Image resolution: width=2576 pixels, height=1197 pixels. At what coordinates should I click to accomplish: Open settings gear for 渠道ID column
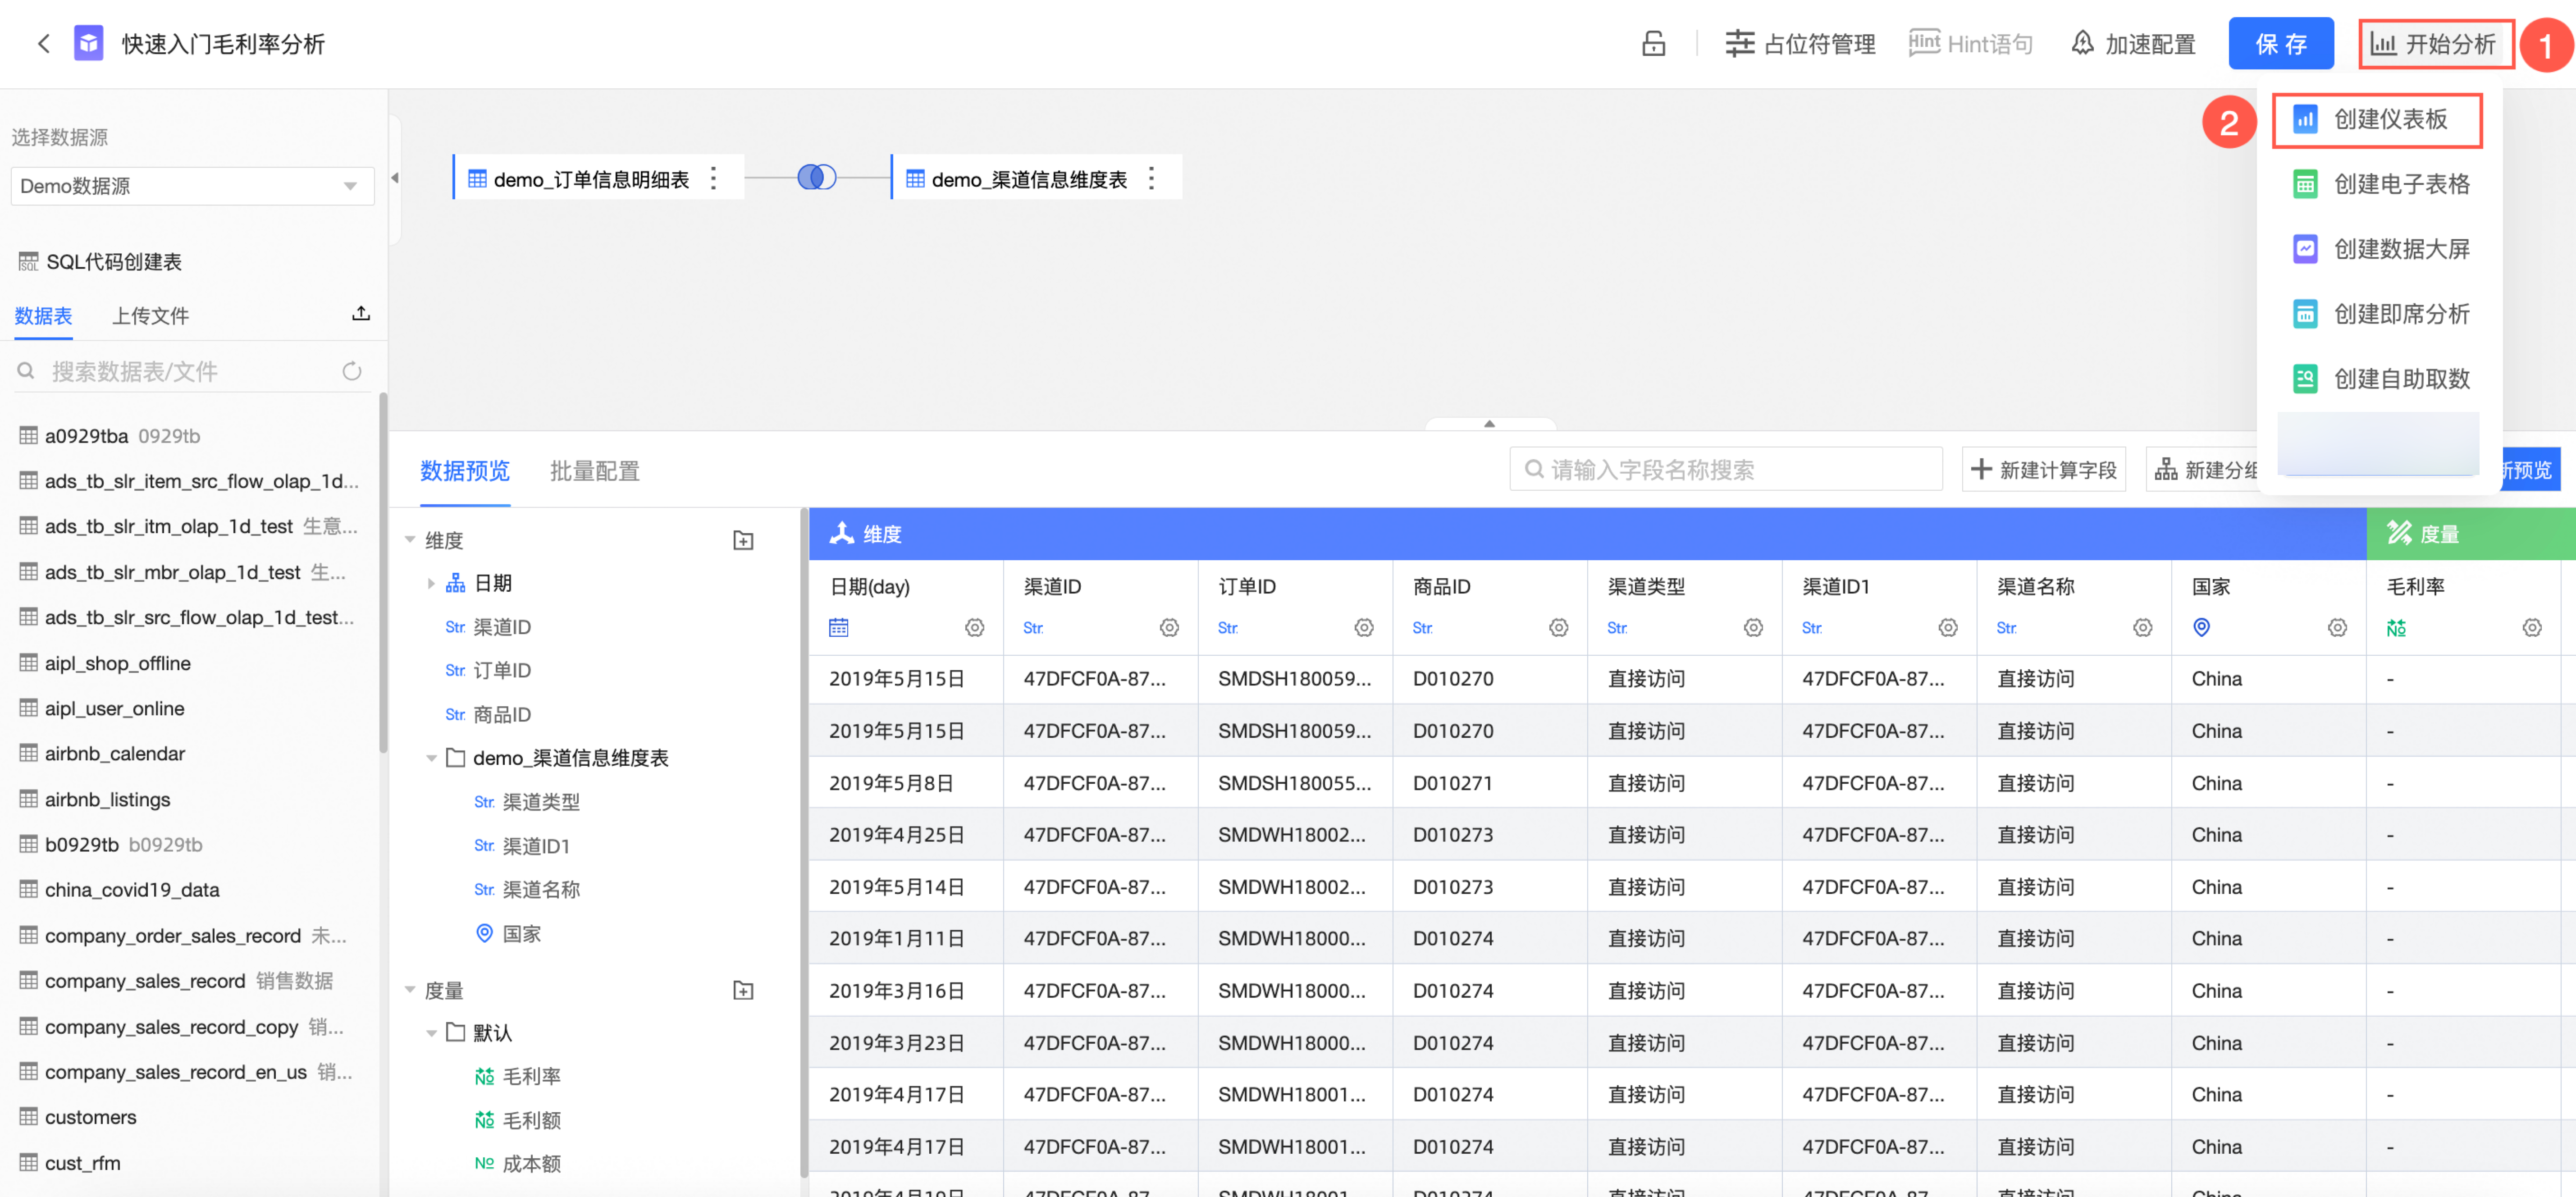click(x=1169, y=628)
